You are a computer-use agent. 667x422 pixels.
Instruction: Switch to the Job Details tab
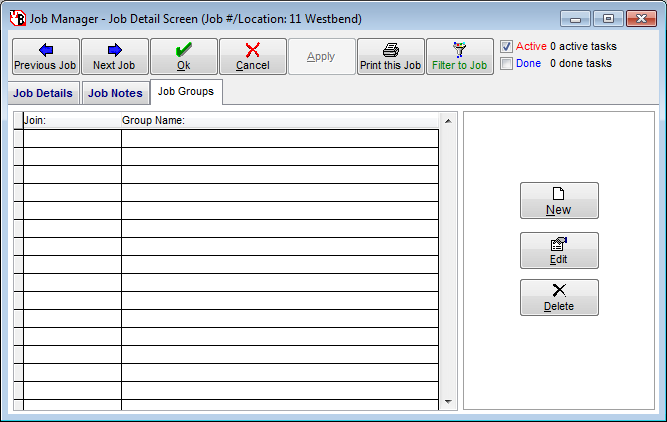42,93
